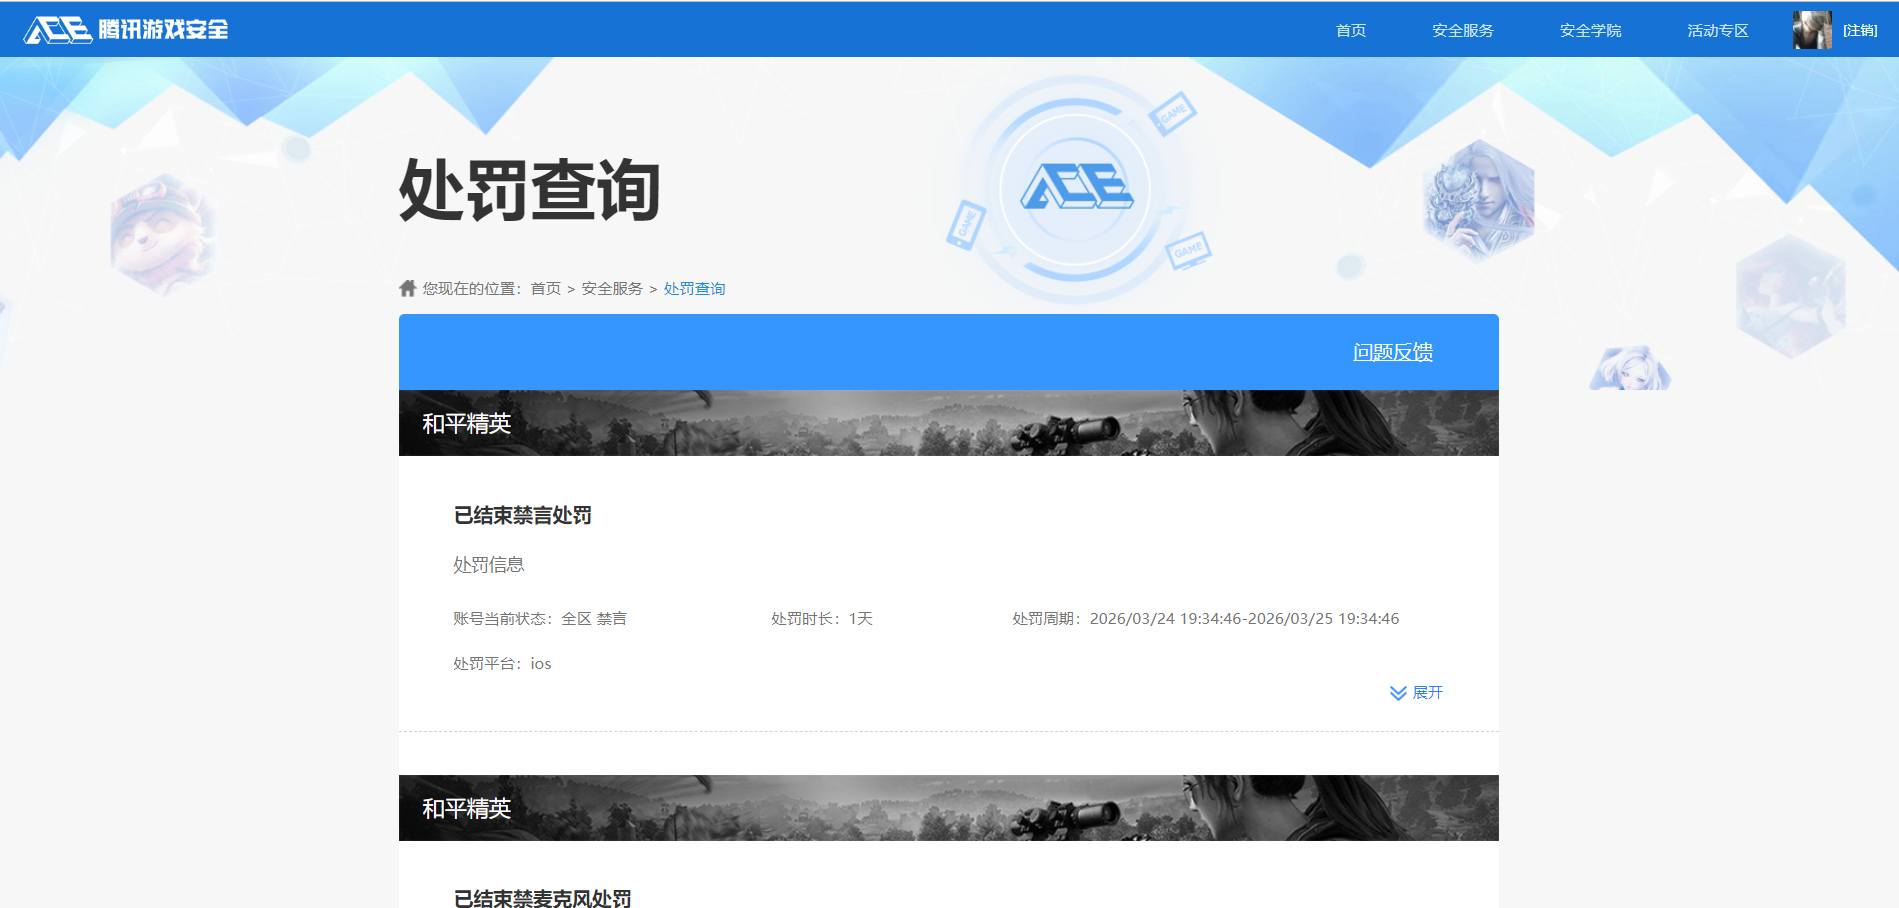Screen dimensions: 1899x908
Task: Click the large 处罚查询 page title
Action: [x=529, y=189]
